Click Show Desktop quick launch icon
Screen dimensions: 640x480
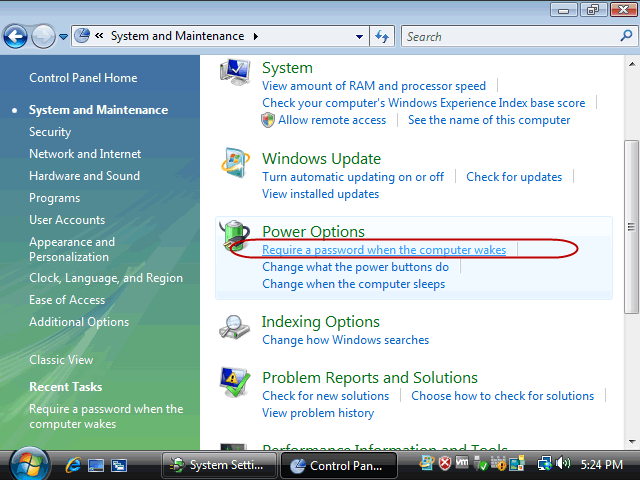pos(96,465)
